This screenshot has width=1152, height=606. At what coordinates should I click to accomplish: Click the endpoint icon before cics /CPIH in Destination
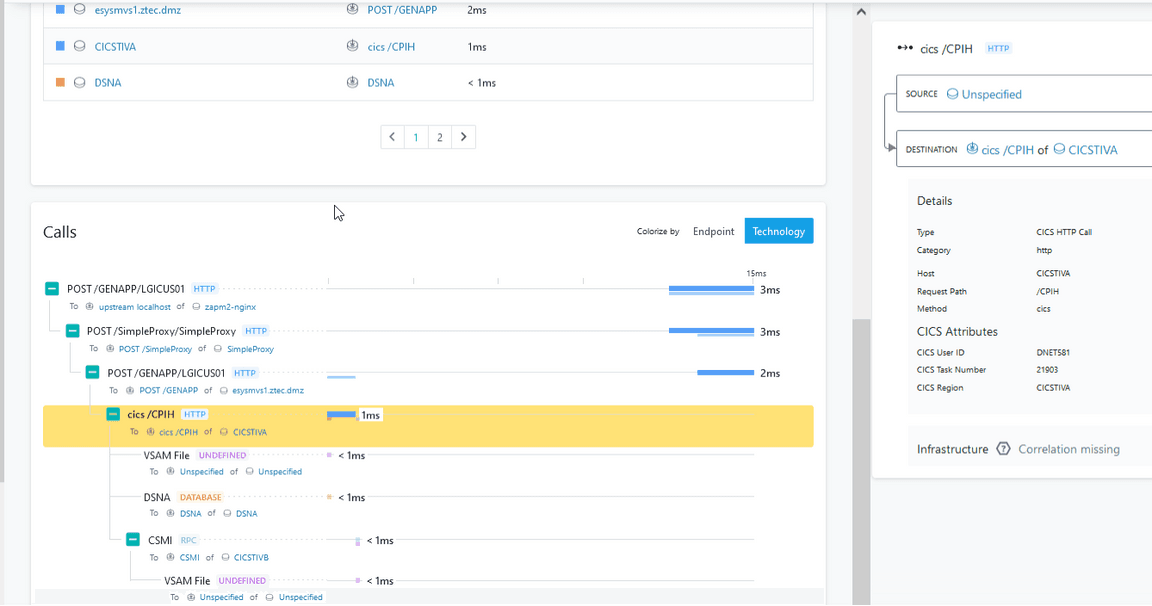coord(972,149)
